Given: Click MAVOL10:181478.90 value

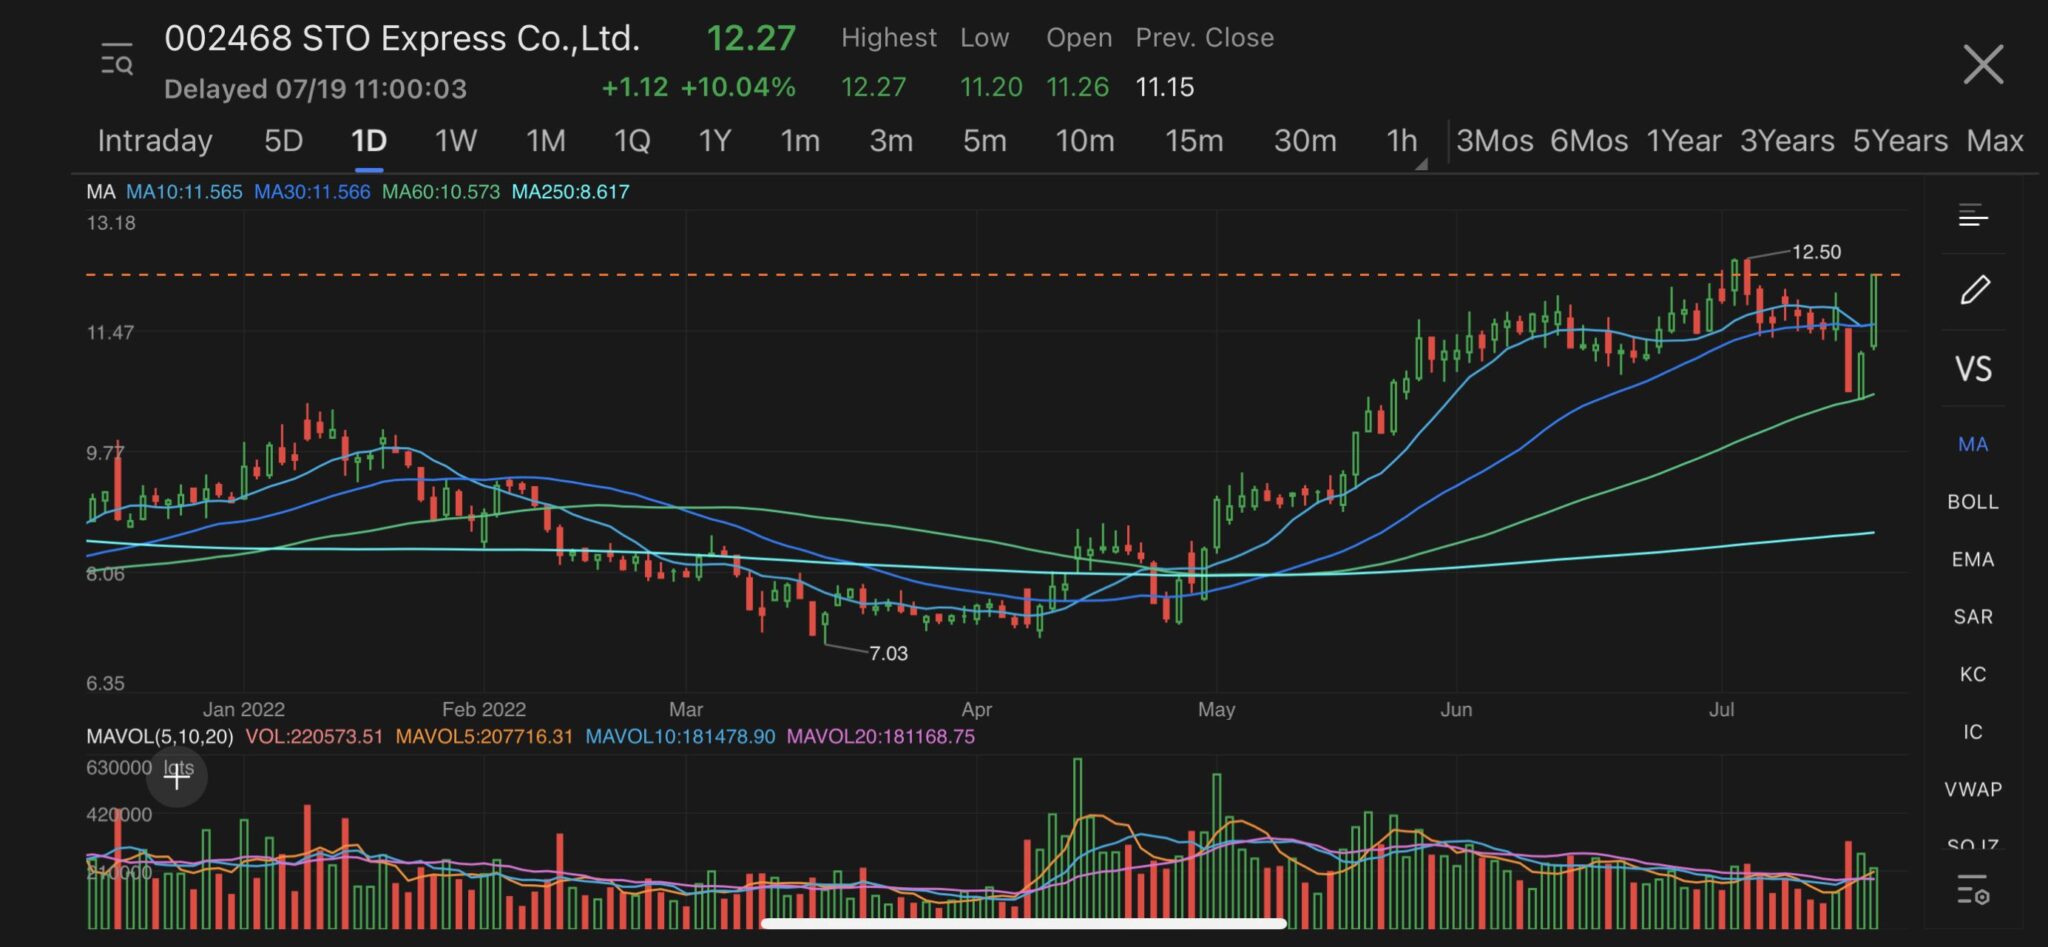Looking at the screenshot, I should [x=680, y=737].
